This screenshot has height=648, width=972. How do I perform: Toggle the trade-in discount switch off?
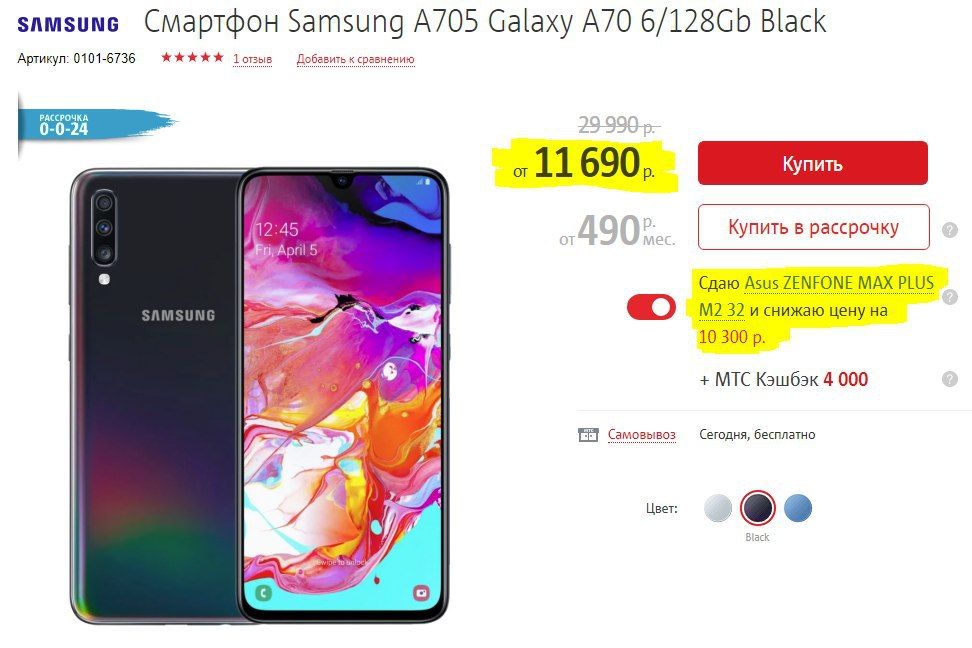pyautogui.click(x=651, y=308)
